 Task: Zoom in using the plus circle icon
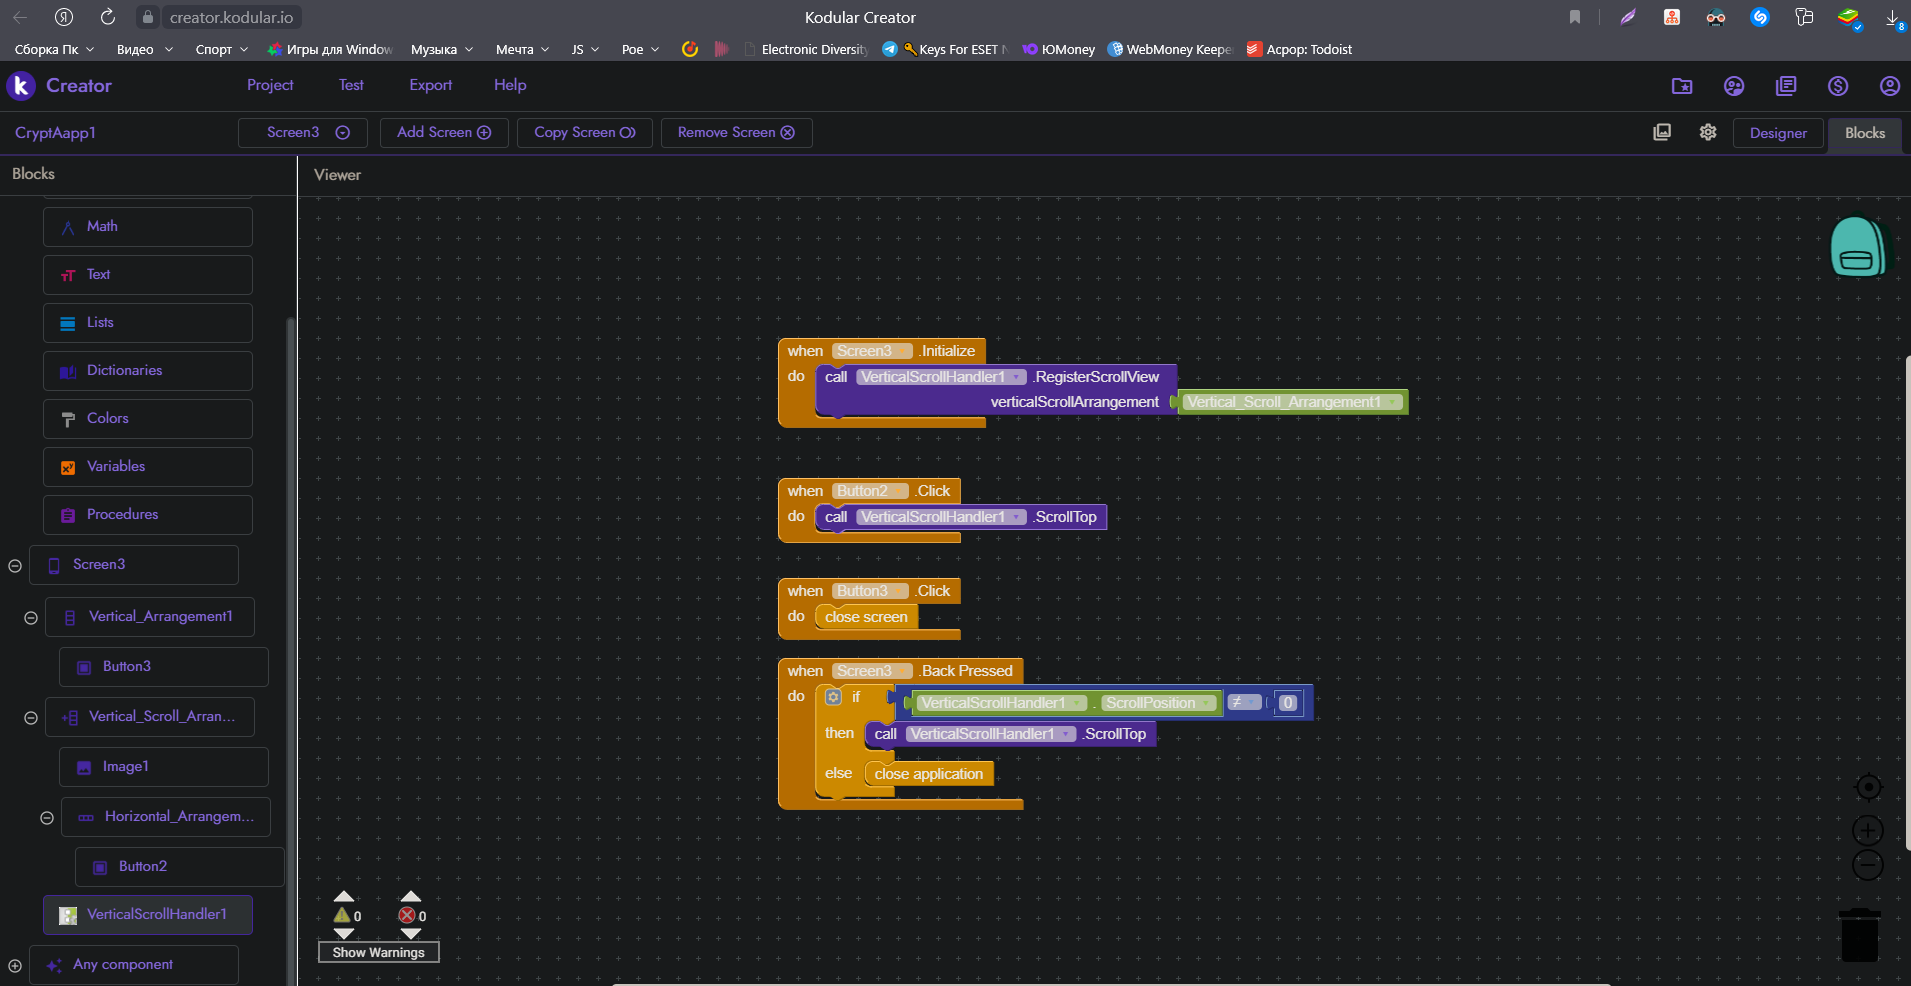click(x=1867, y=830)
